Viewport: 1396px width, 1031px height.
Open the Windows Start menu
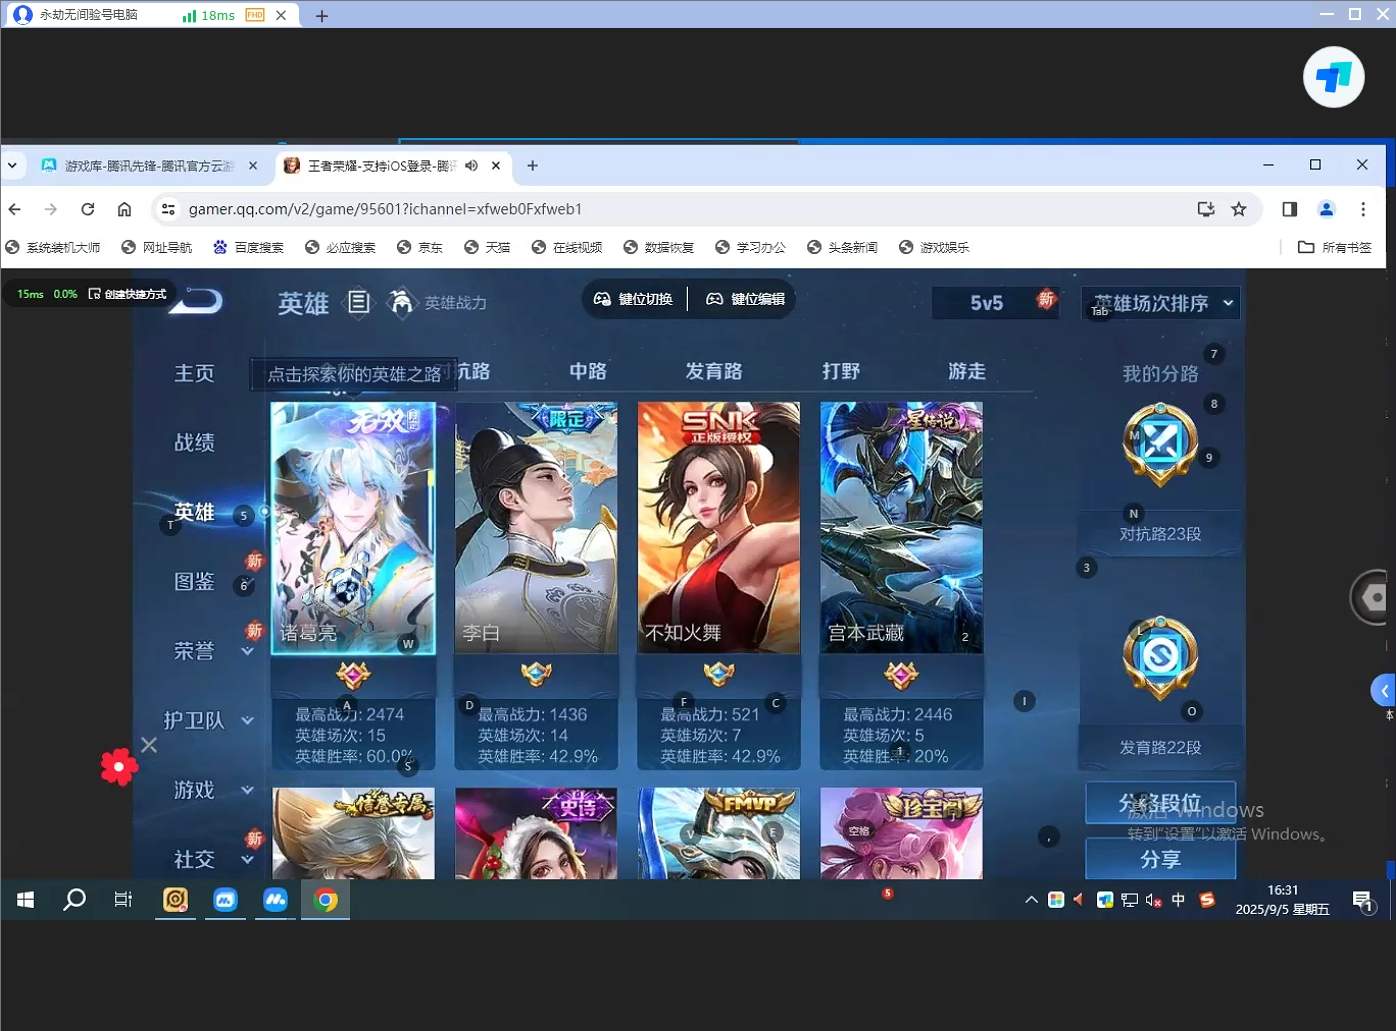[26, 900]
